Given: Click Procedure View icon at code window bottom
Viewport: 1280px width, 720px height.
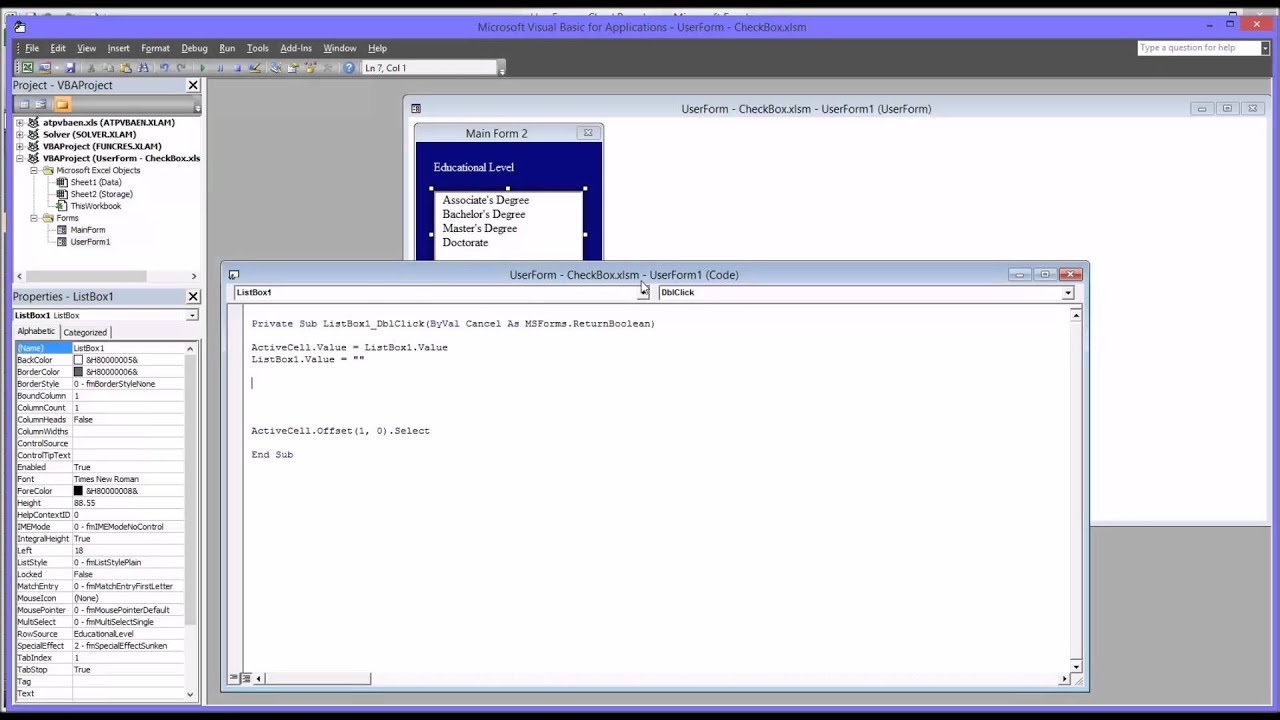Looking at the screenshot, I should (233, 679).
